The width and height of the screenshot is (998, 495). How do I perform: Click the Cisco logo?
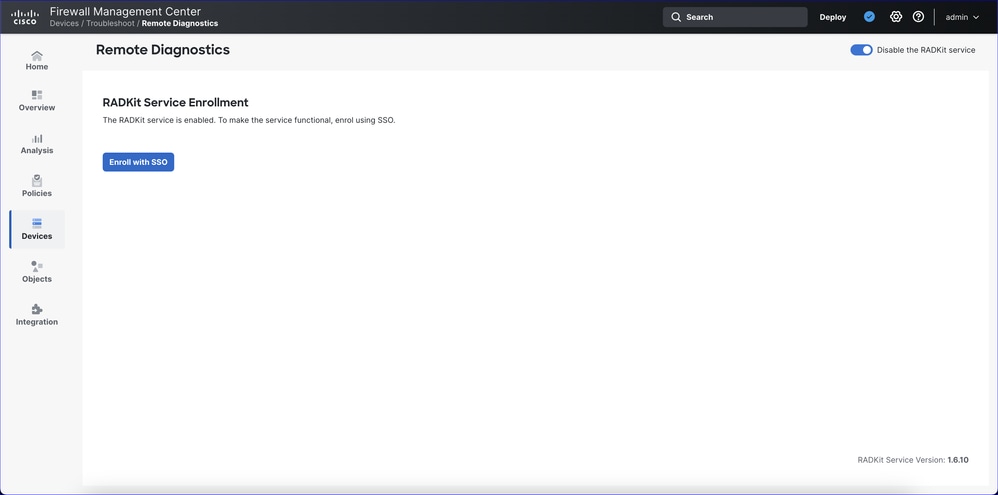pos(25,17)
